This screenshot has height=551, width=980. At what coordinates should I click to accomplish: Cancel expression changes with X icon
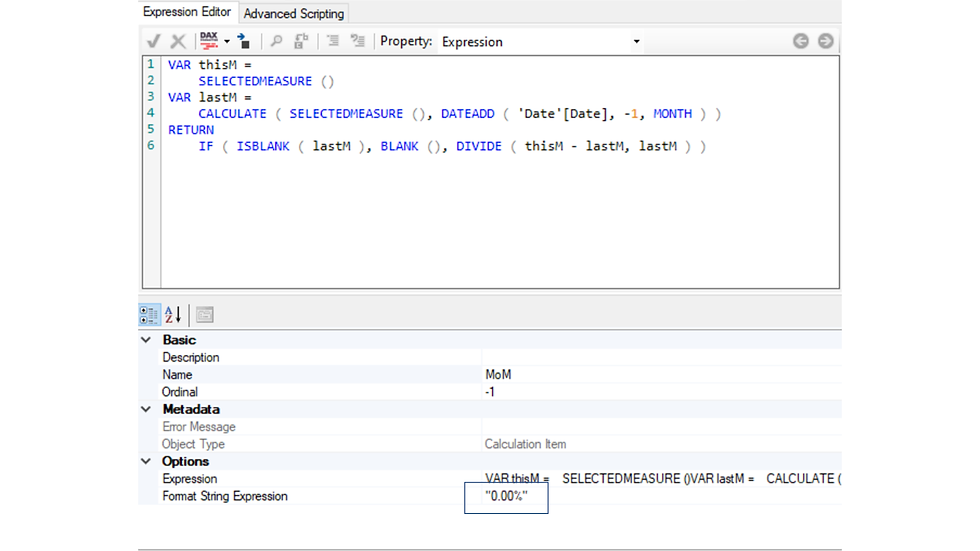pos(178,41)
